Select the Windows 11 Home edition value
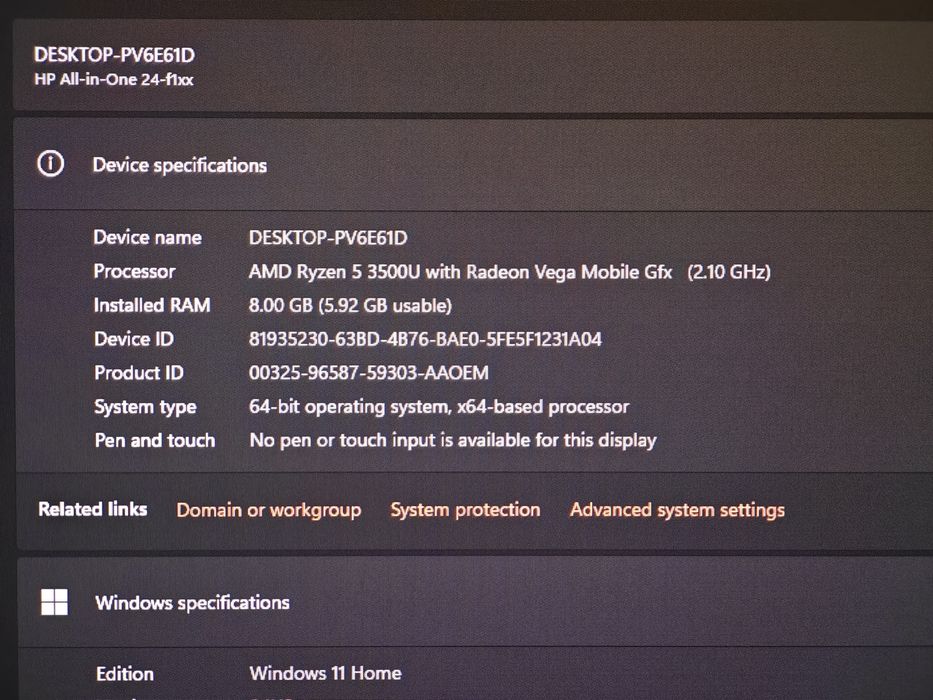The image size is (933, 700). (x=325, y=673)
